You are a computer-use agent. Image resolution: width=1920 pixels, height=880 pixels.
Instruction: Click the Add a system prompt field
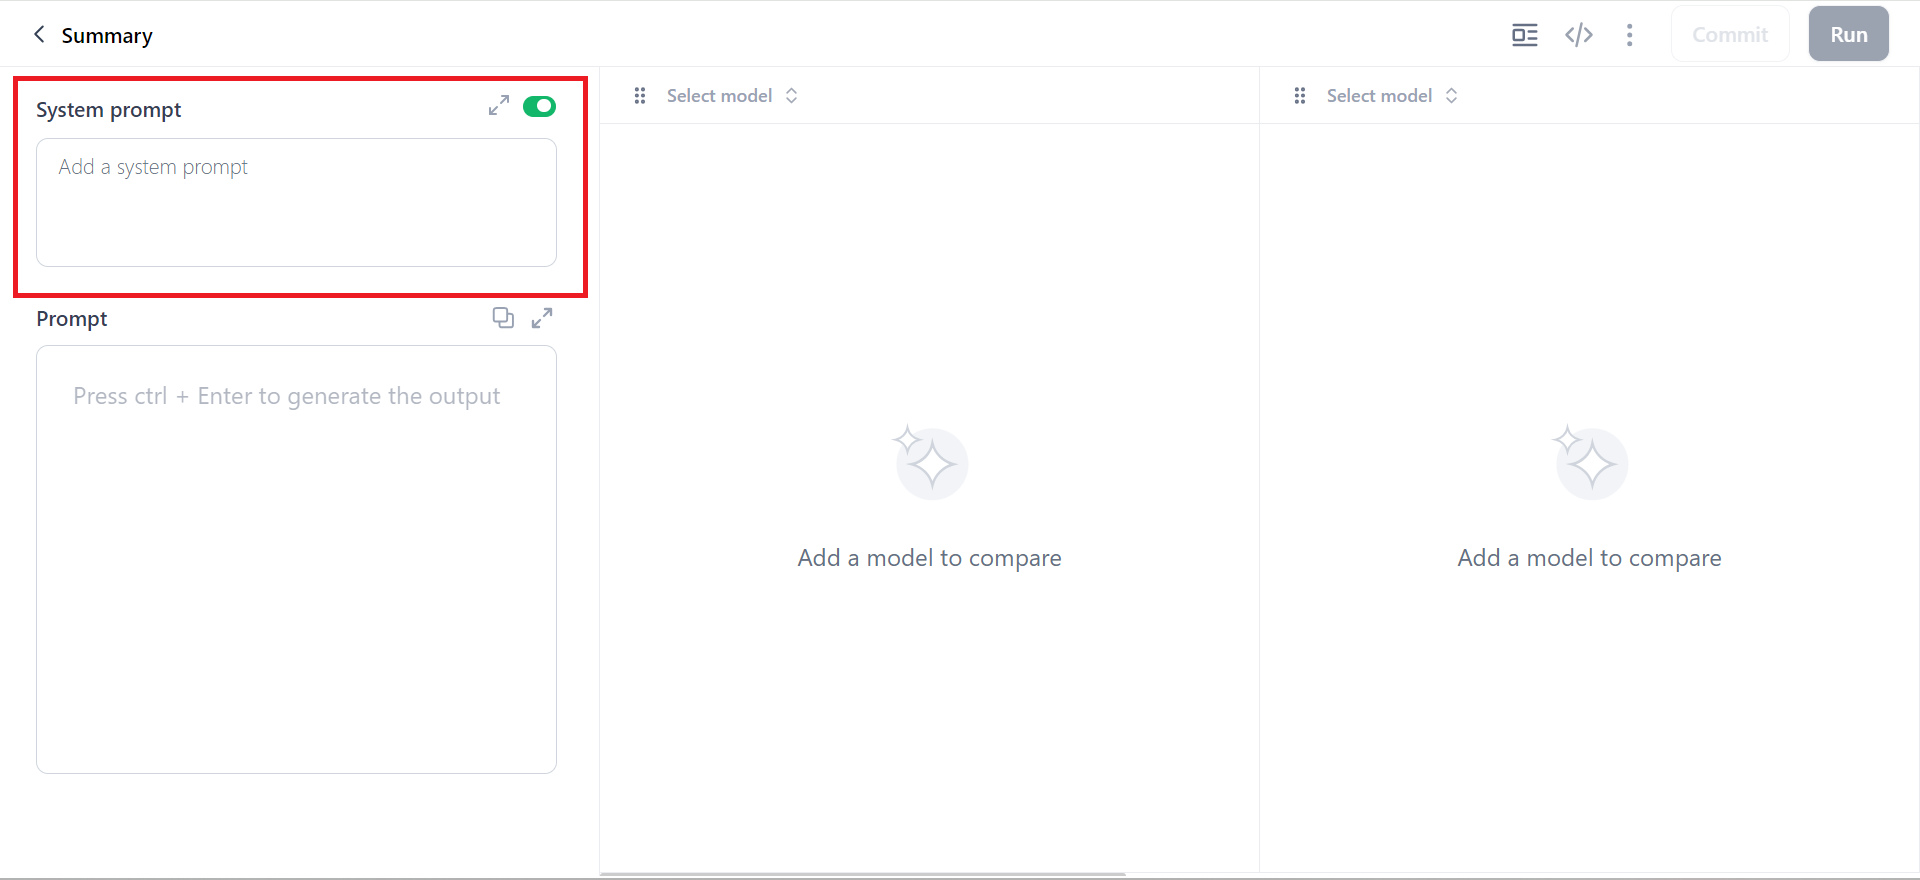click(x=296, y=202)
